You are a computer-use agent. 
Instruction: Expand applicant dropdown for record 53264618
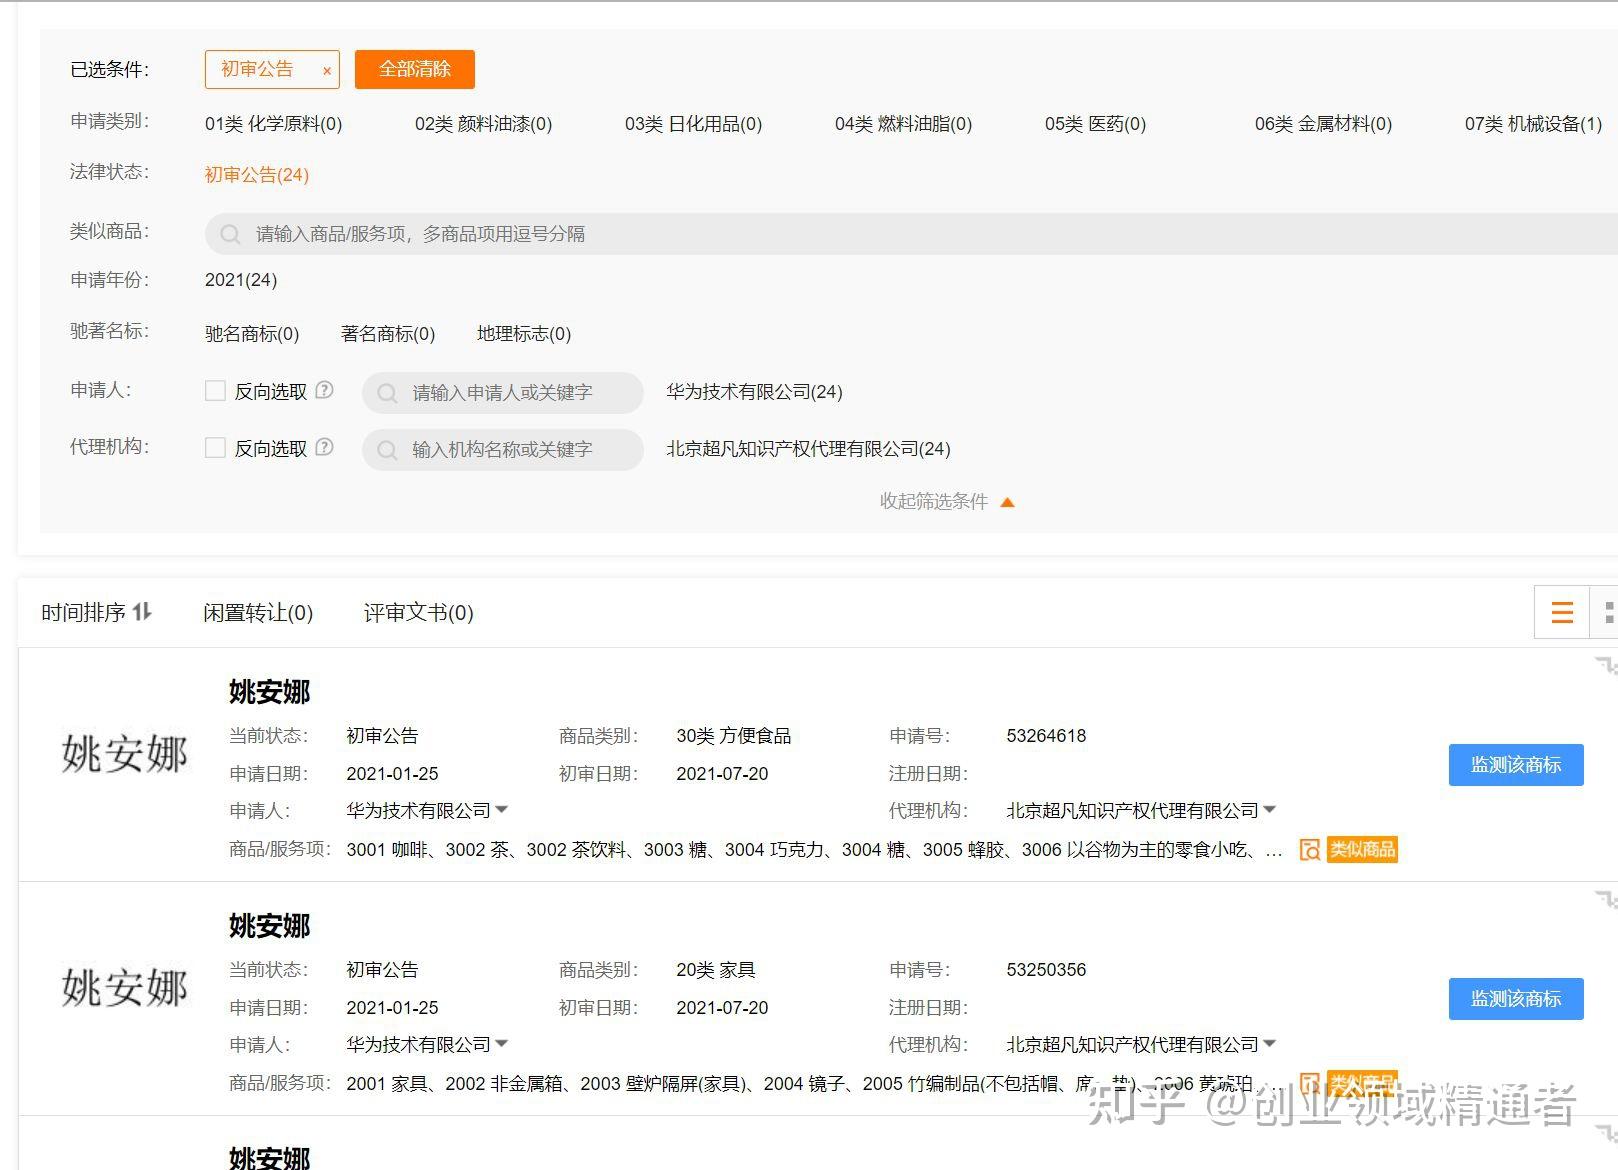(x=502, y=810)
